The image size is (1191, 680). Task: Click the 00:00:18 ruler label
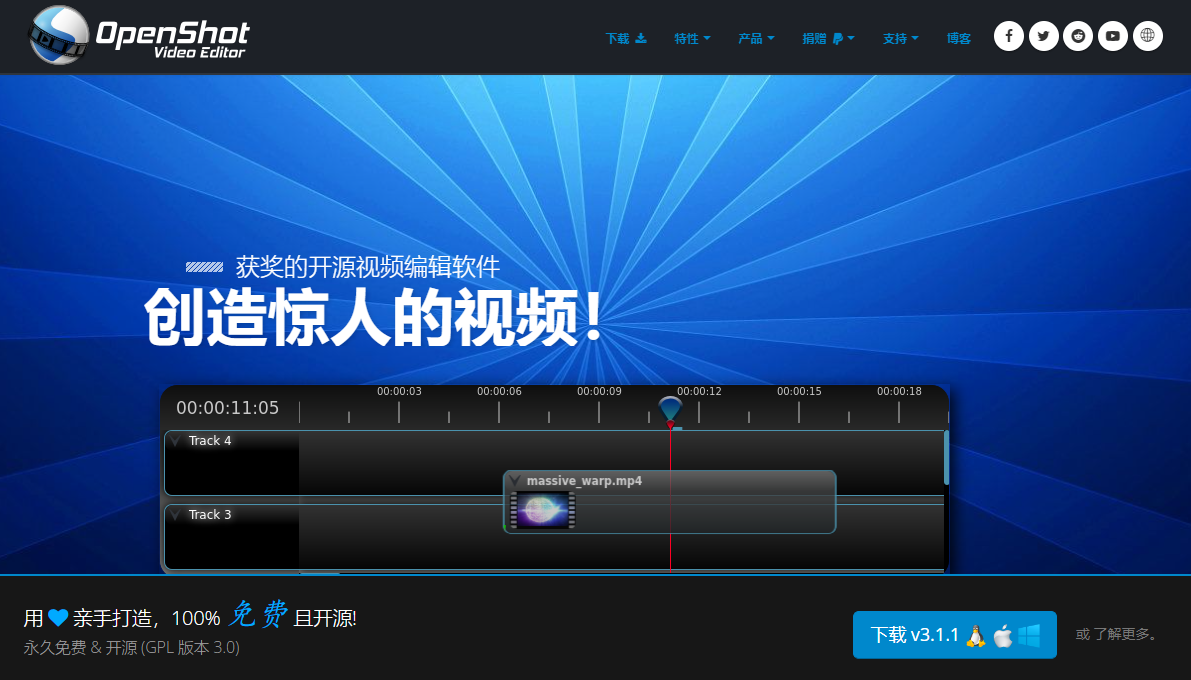pyautogui.click(x=899, y=391)
